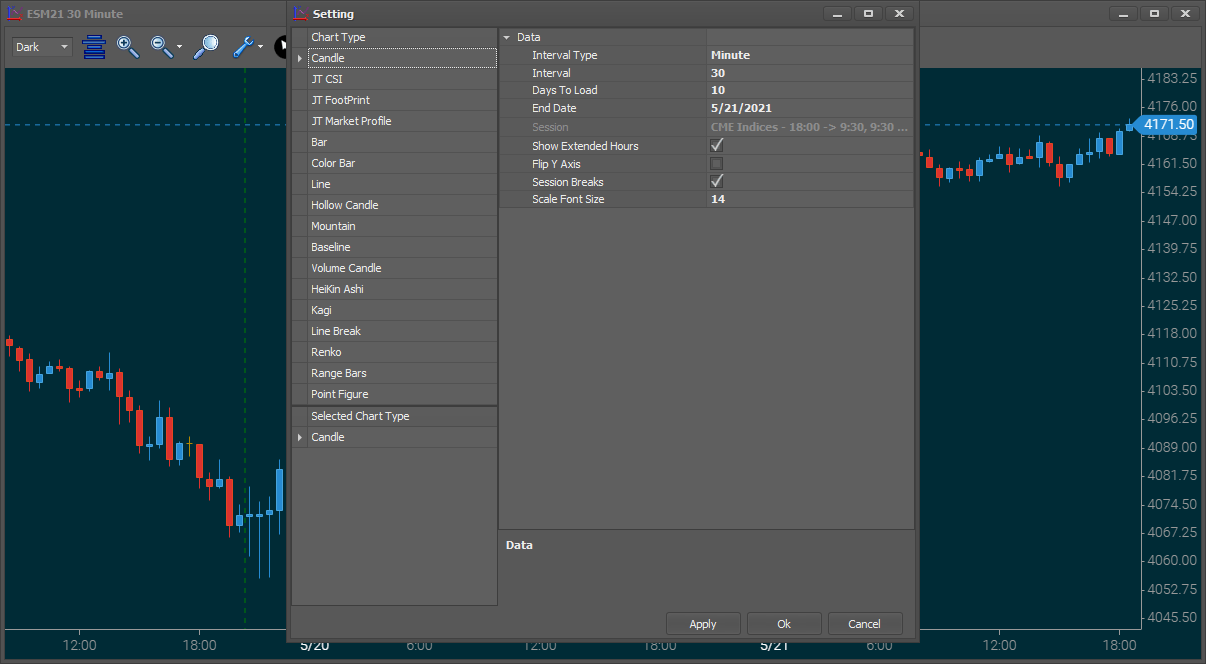The image size is (1206, 664).
Task: Edit the Interval value 30
Action: (x=810, y=73)
